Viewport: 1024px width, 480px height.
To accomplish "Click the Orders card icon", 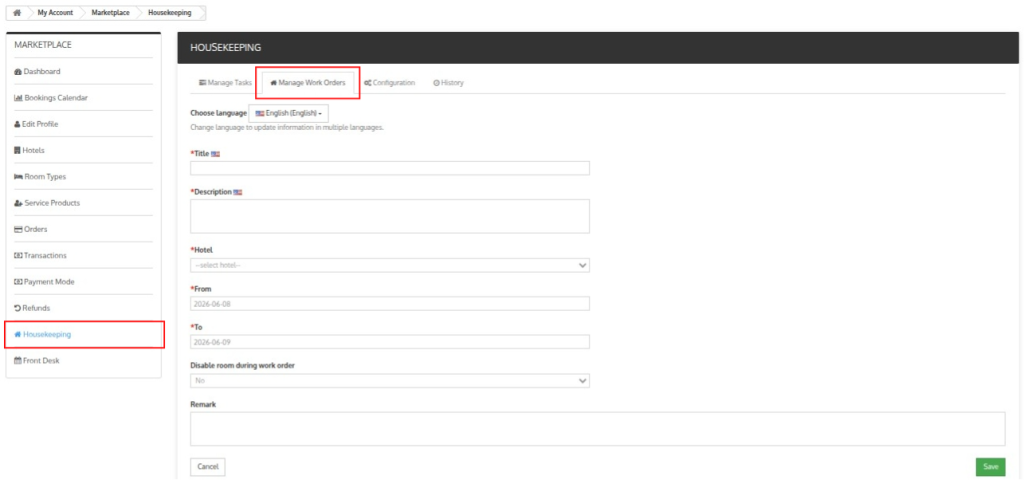I will pos(18,229).
